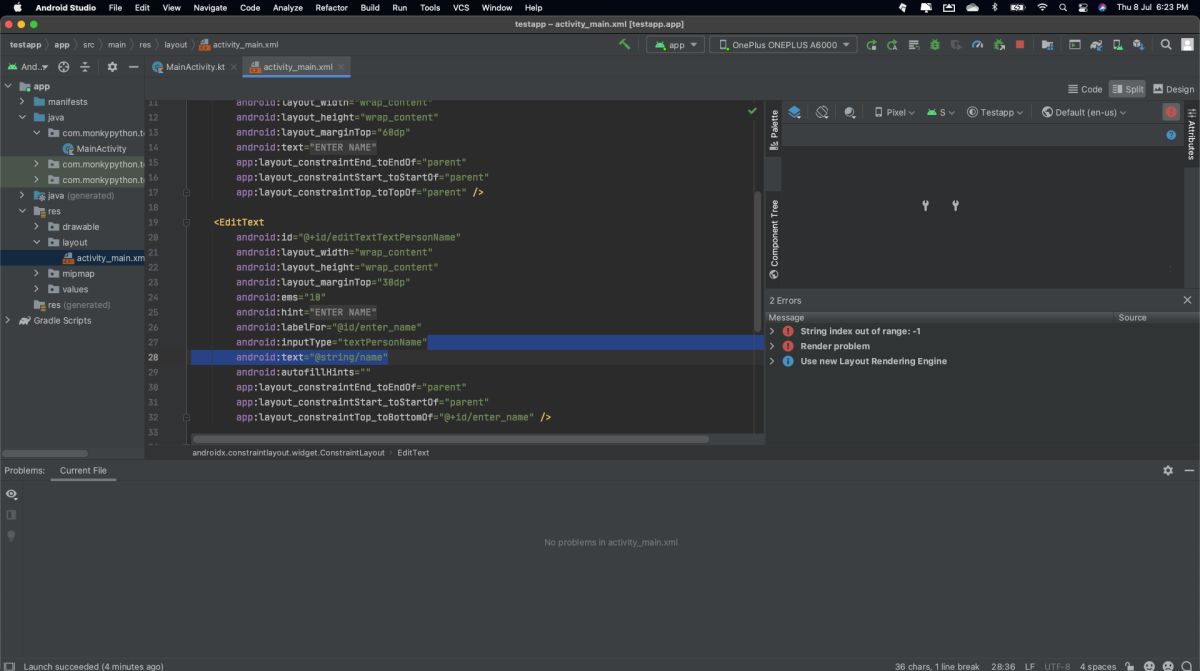Screen dimensions: 1200x671
Task: Click the Profile app gauge icon
Action: [x=977, y=45]
